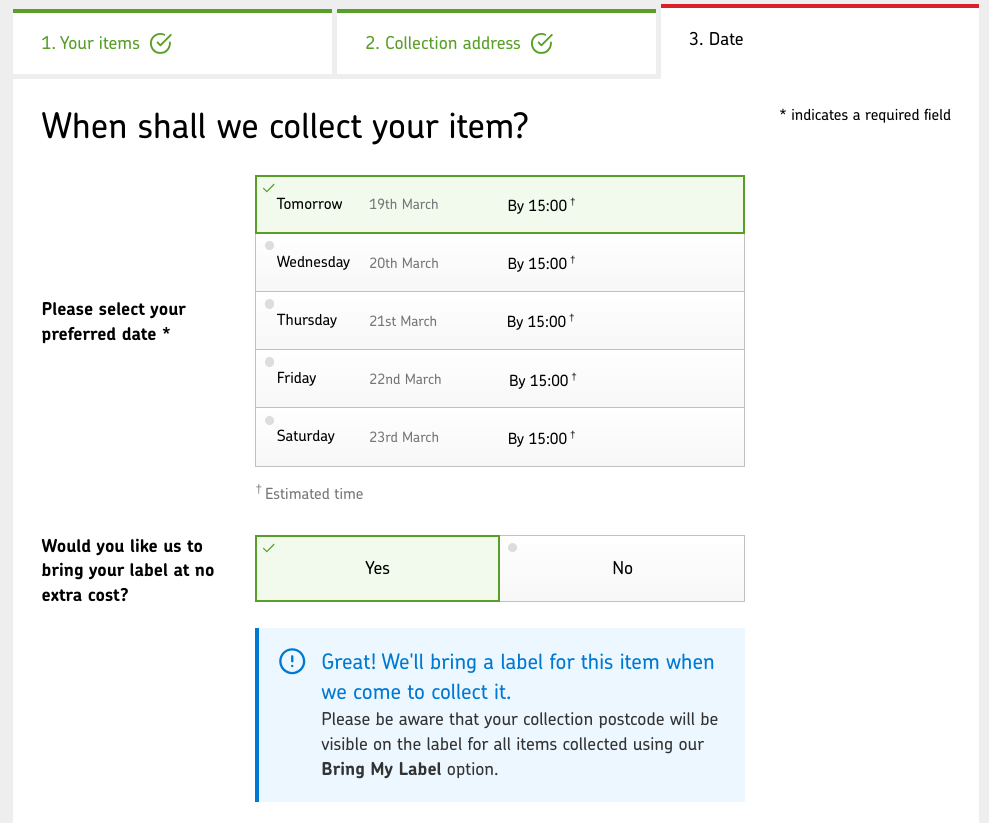Go back to Your items step
Viewport: 989px width, 823px height.
coord(90,43)
